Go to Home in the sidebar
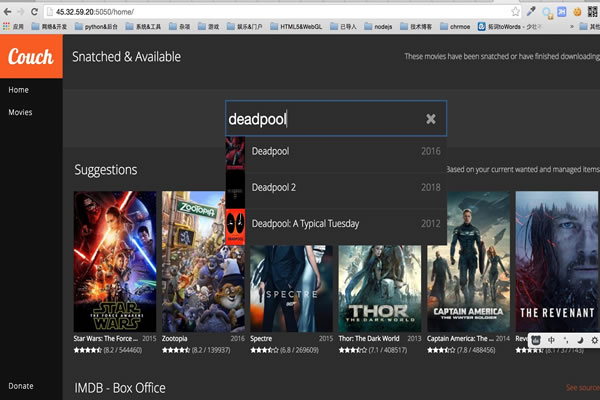The width and height of the screenshot is (600, 400). tap(18, 90)
